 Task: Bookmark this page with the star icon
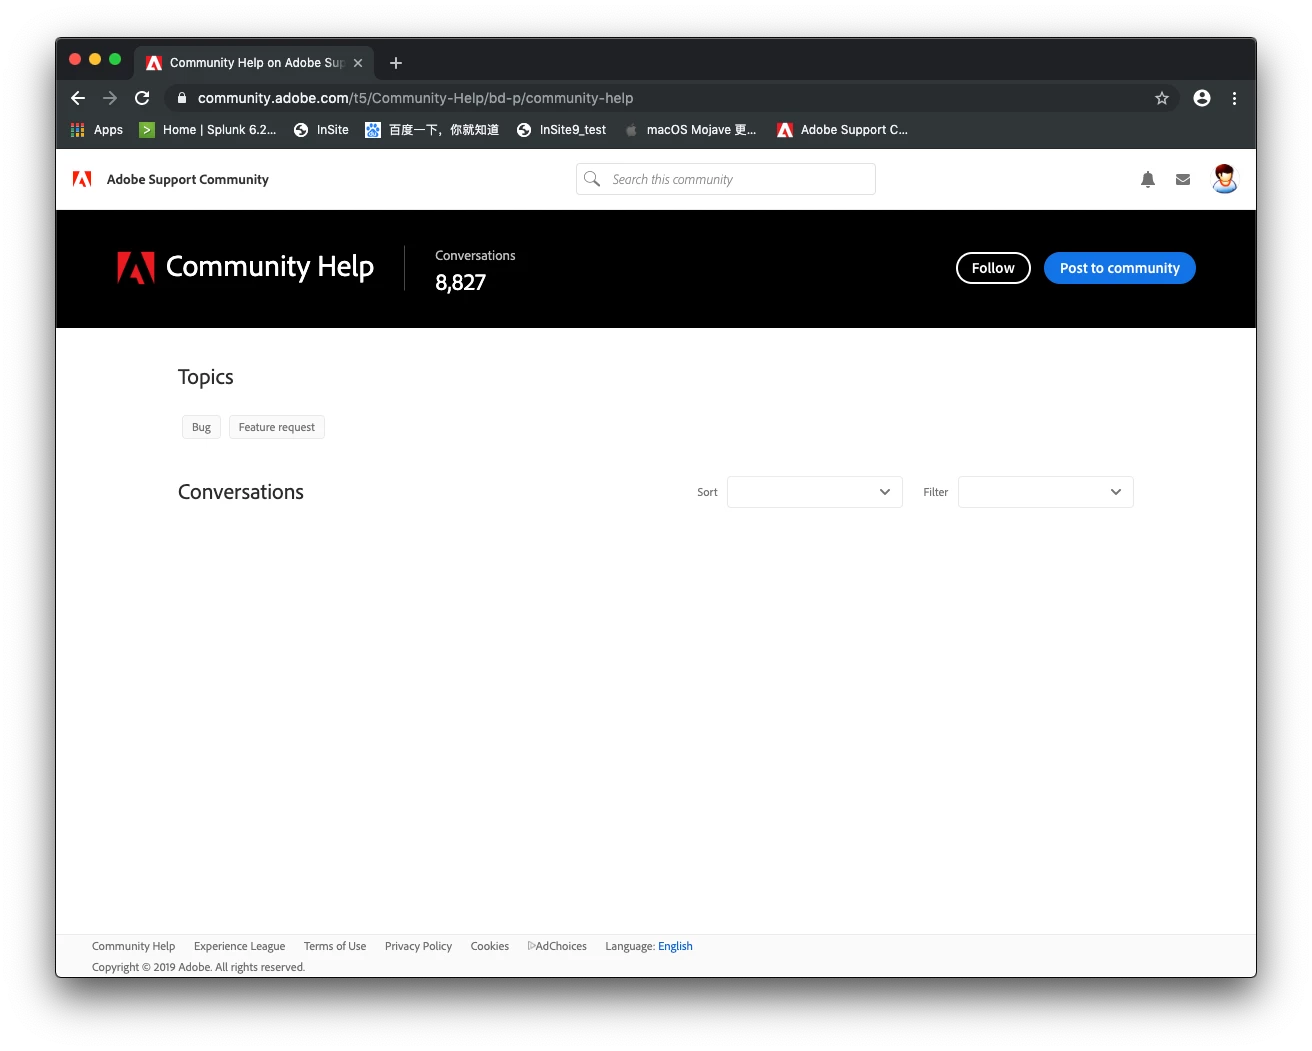1162,98
